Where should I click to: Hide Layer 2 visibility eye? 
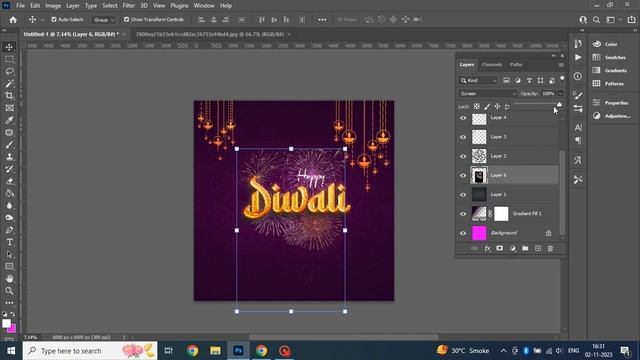(x=463, y=156)
